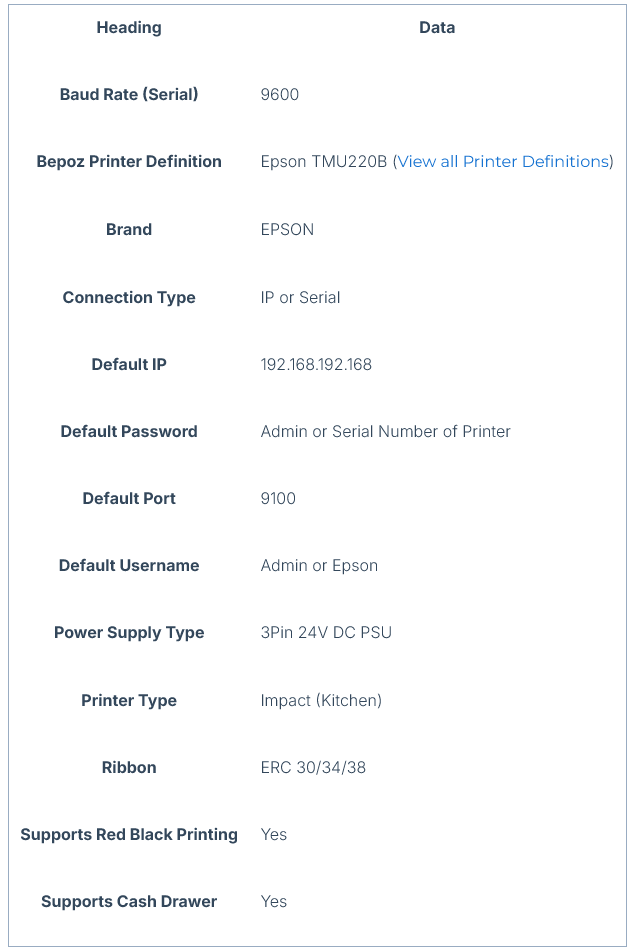This screenshot has width=637, height=947.
Task: Click the 192.168.192.168 default IP value
Action: (x=316, y=364)
